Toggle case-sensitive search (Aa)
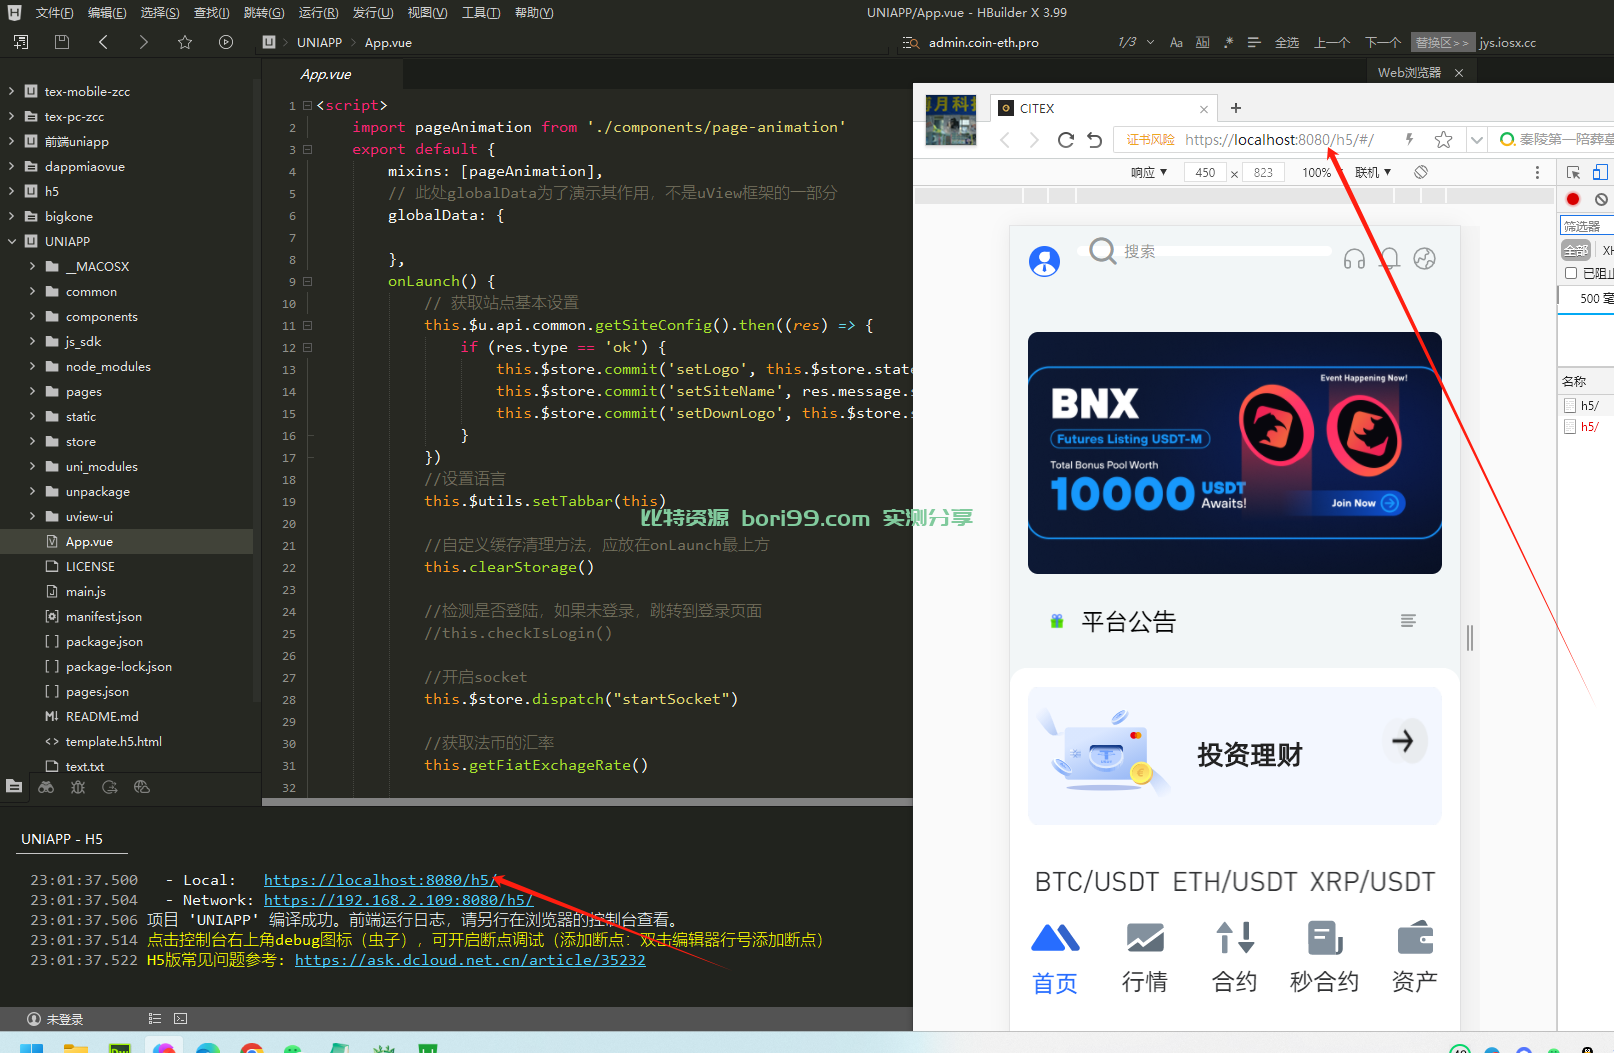This screenshot has height=1053, width=1614. (1176, 42)
